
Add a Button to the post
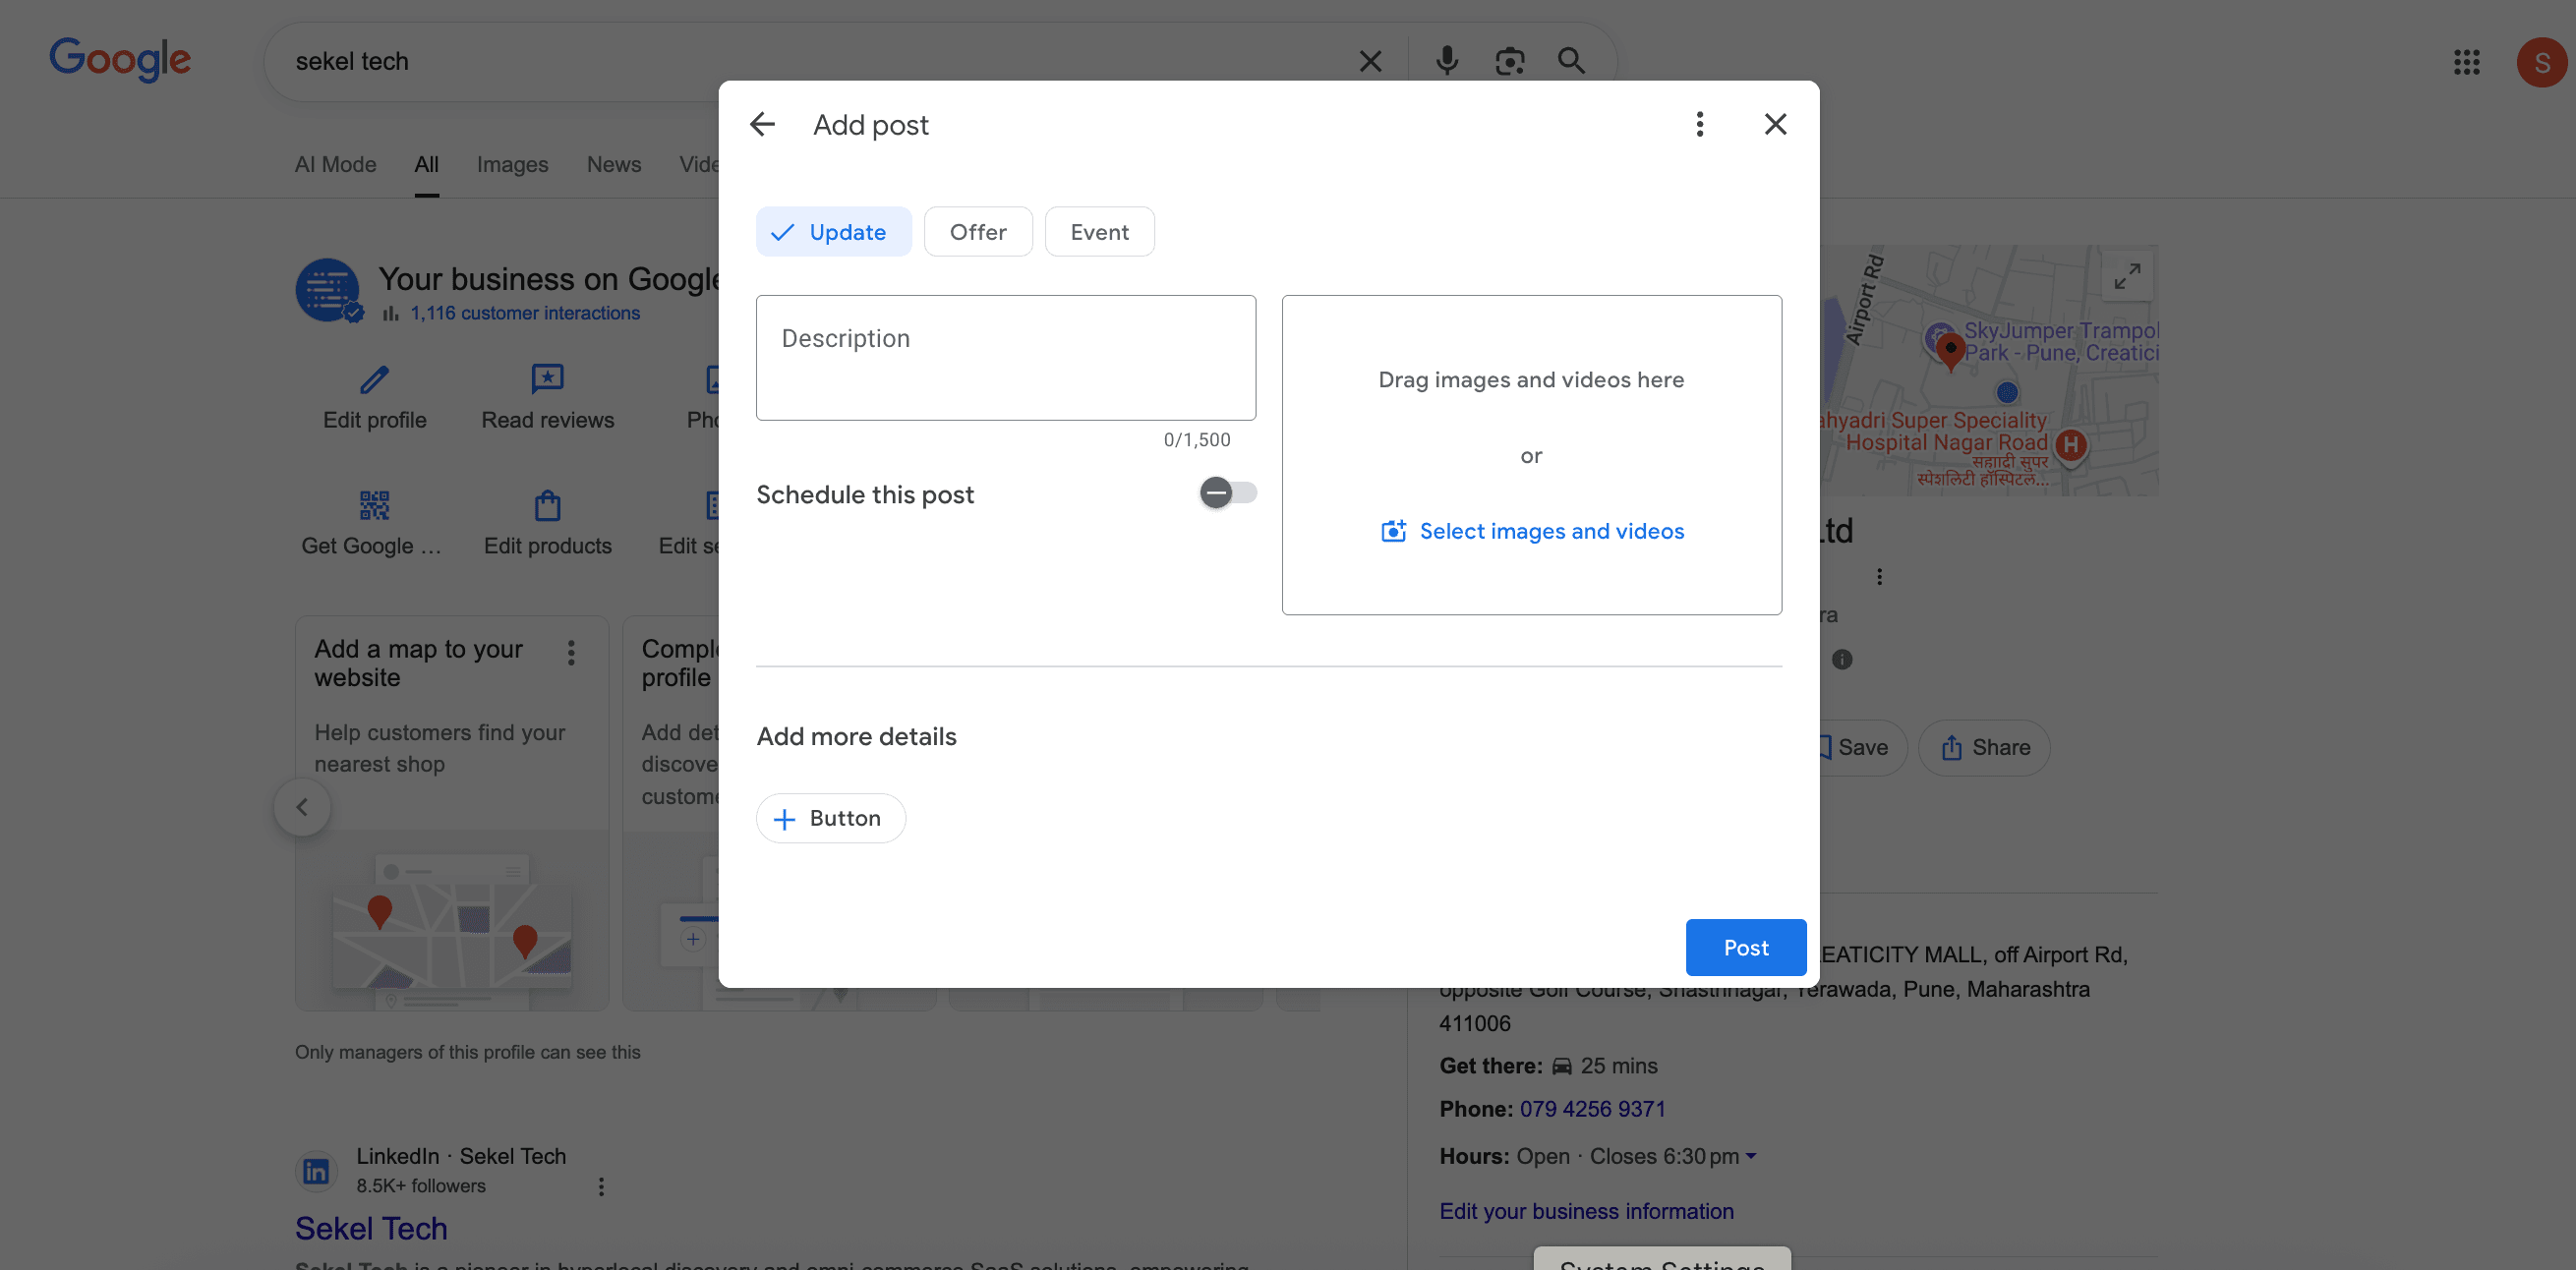pos(830,818)
